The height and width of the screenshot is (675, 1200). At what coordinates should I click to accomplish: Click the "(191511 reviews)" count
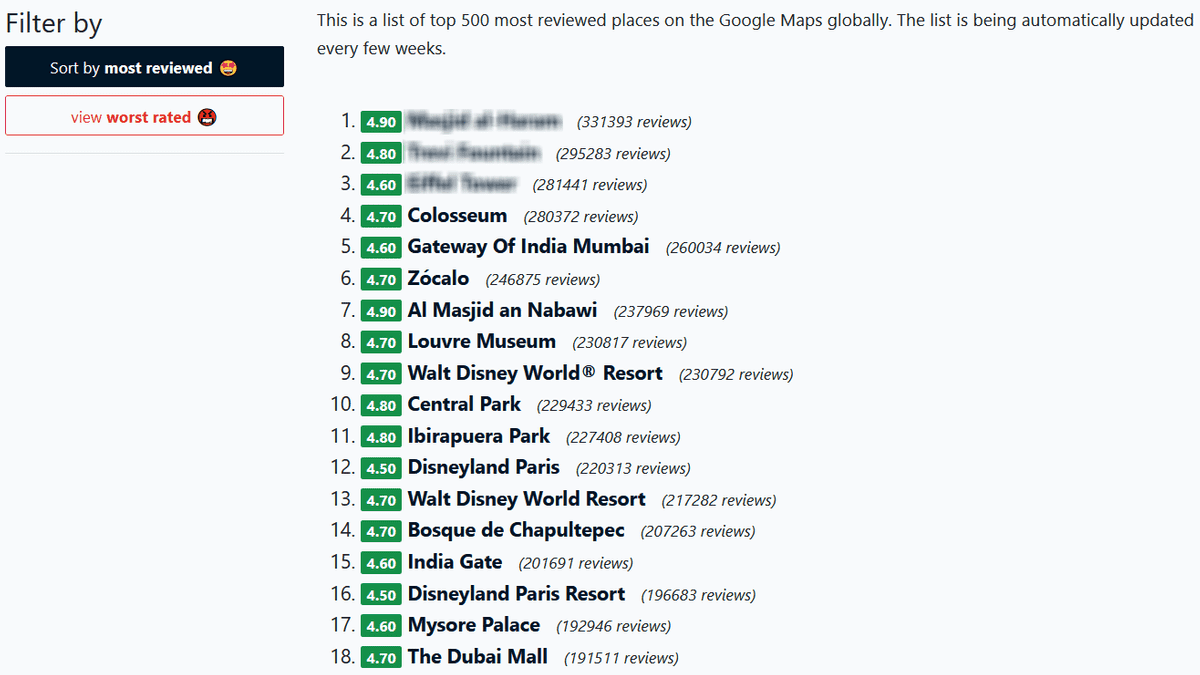621,657
